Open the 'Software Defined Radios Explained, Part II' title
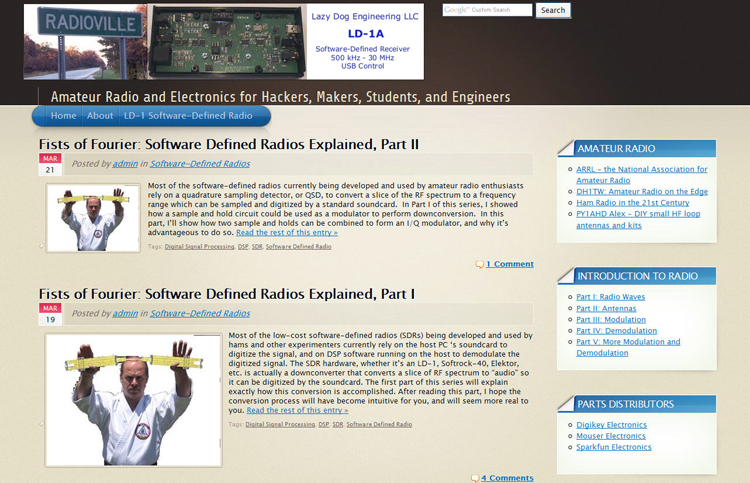 [228, 145]
